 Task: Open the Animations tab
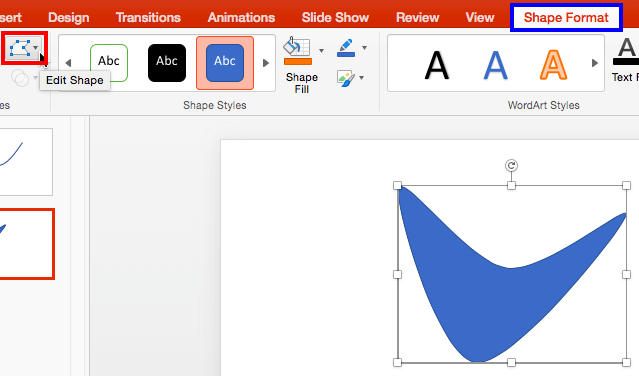(x=241, y=18)
